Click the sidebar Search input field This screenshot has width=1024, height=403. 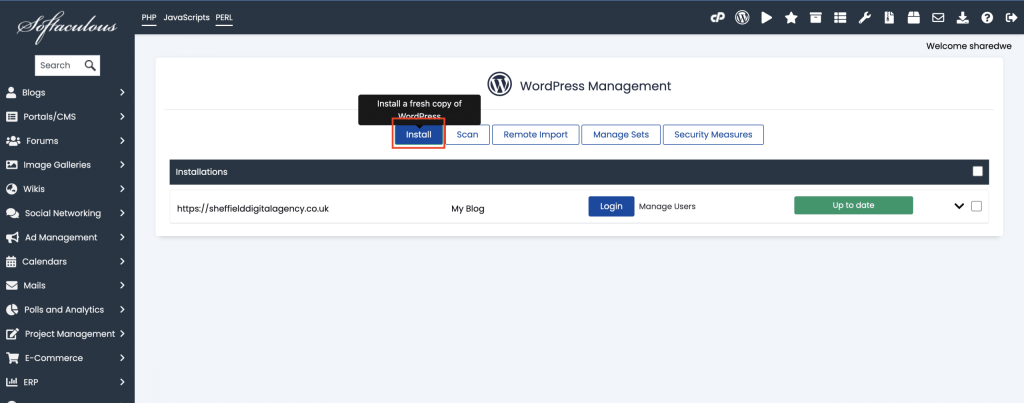tap(59, 65)
